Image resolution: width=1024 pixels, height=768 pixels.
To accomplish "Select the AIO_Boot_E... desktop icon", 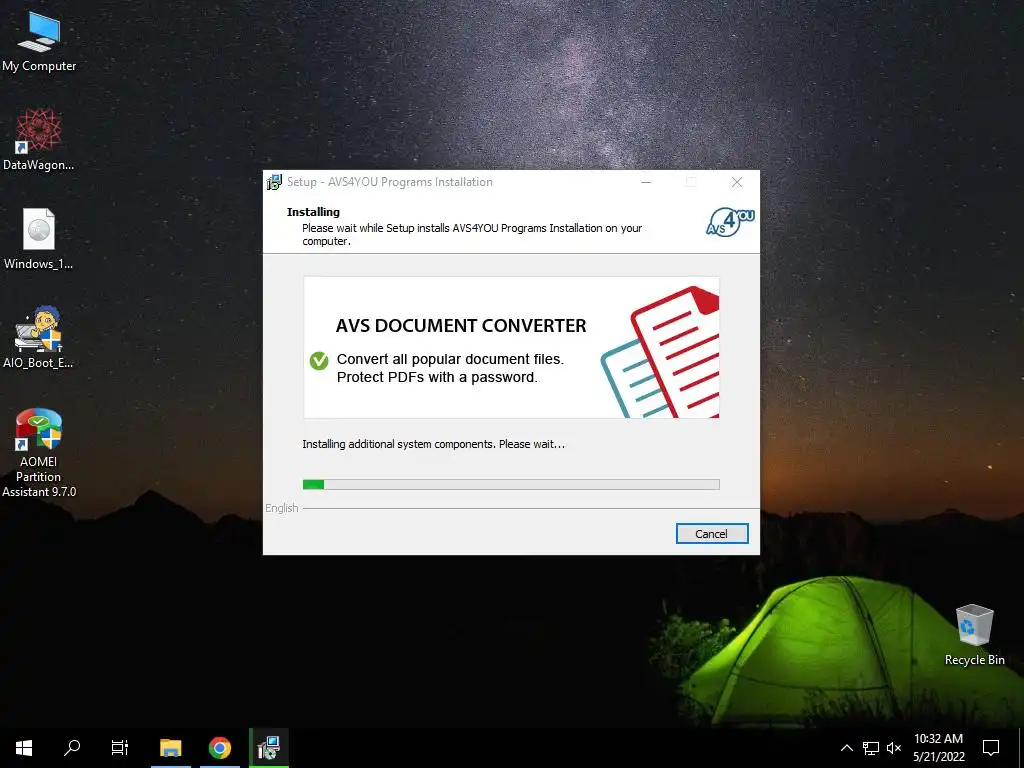I will [x=39, y=337].
